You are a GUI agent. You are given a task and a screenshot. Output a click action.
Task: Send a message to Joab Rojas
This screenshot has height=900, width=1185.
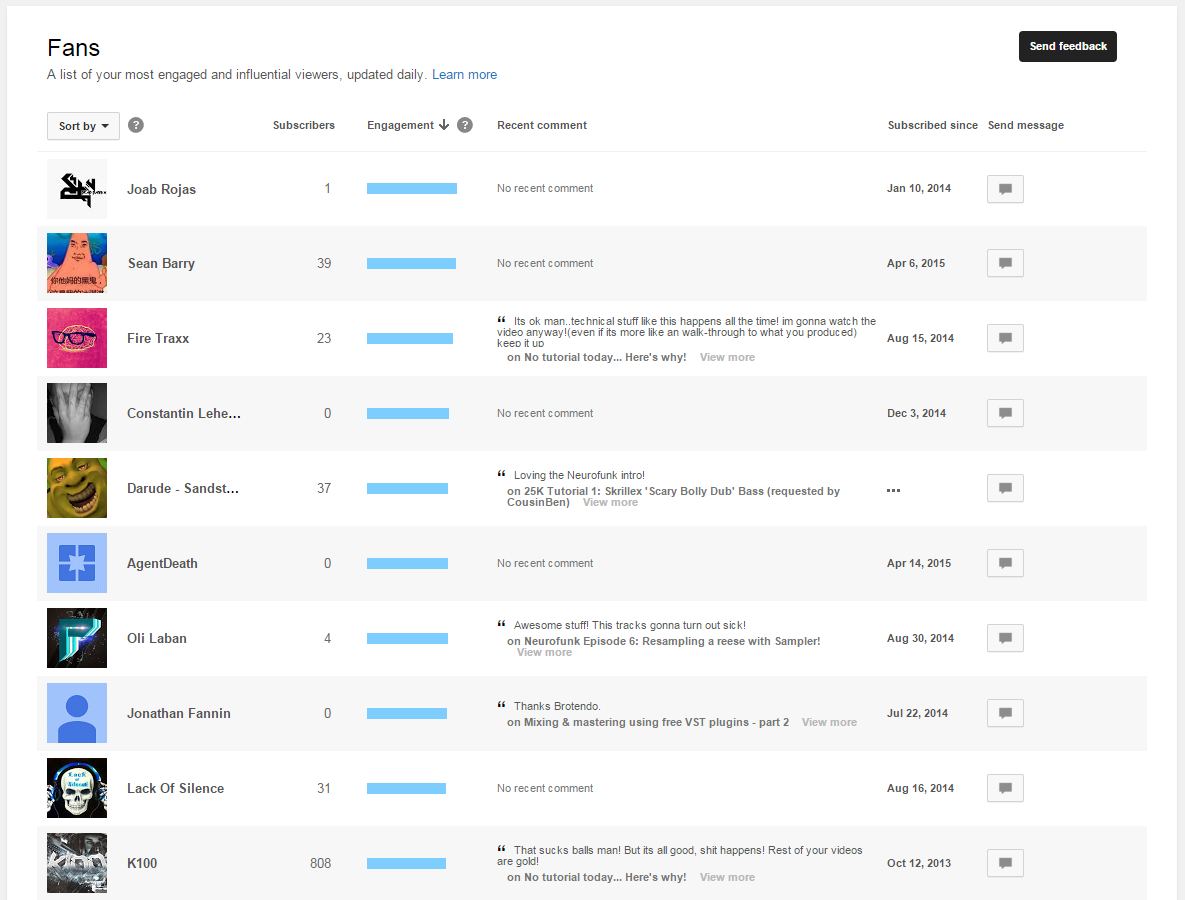(1005, 189)
